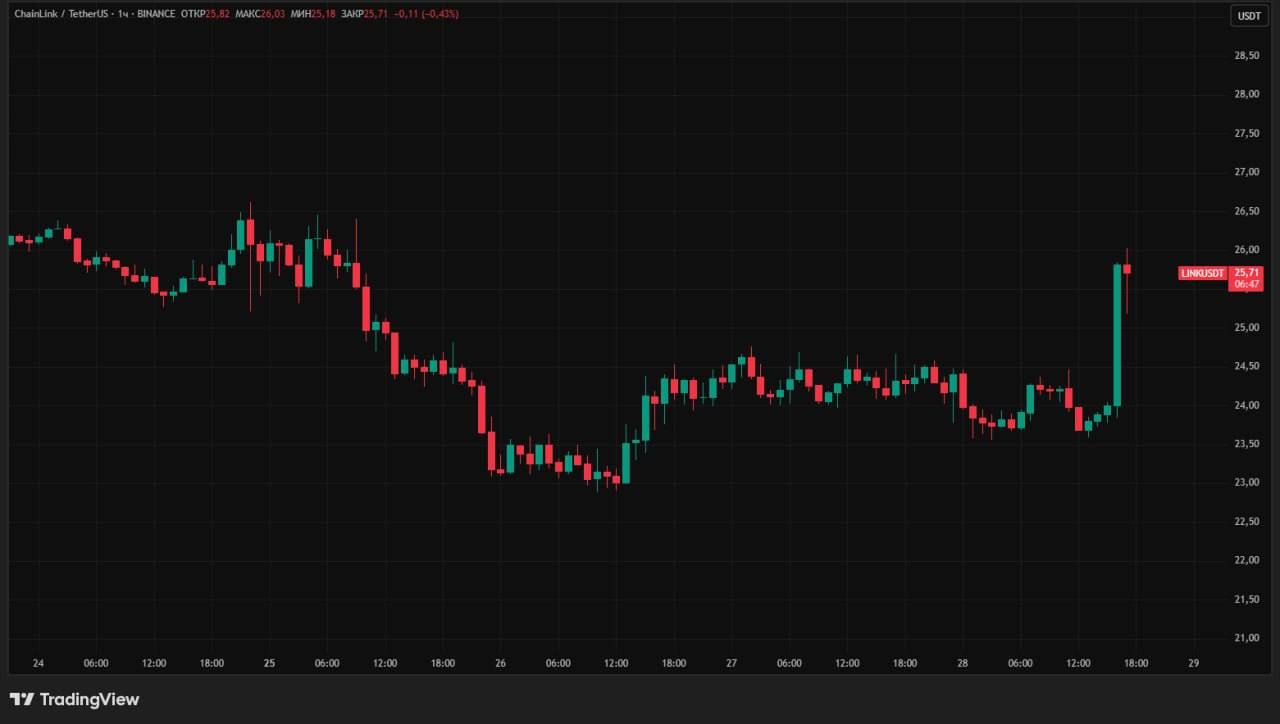Click the 26,00 price axis label
The width and height of the screenshot is (1280, 724).
pyautogui.click(x=1246, y=250)
